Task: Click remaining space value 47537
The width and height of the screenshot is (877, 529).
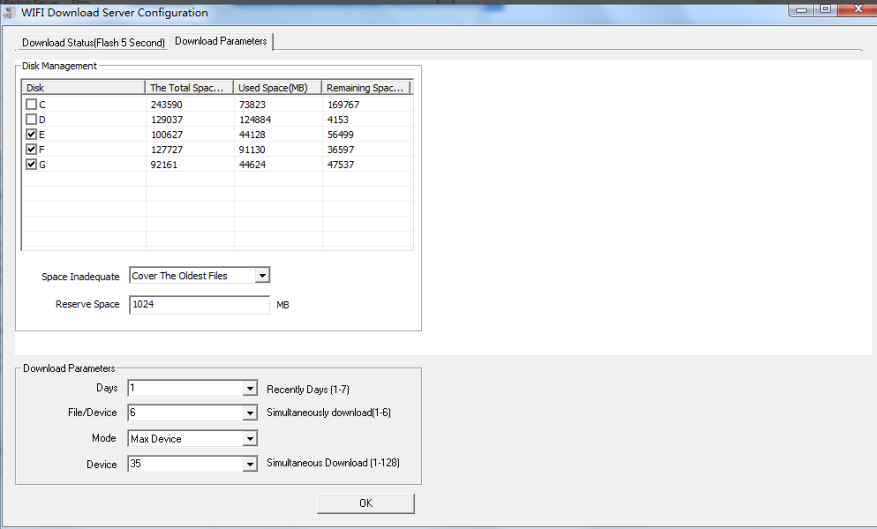Action: click(341, 165)
